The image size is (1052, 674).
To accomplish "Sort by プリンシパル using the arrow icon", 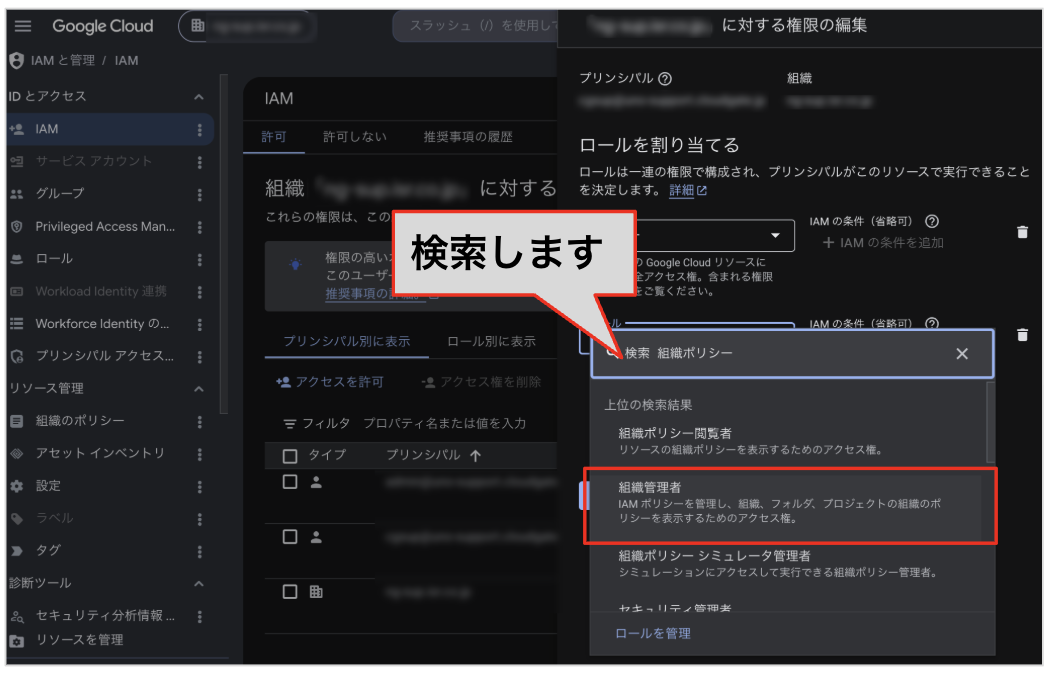I will 476,456.
